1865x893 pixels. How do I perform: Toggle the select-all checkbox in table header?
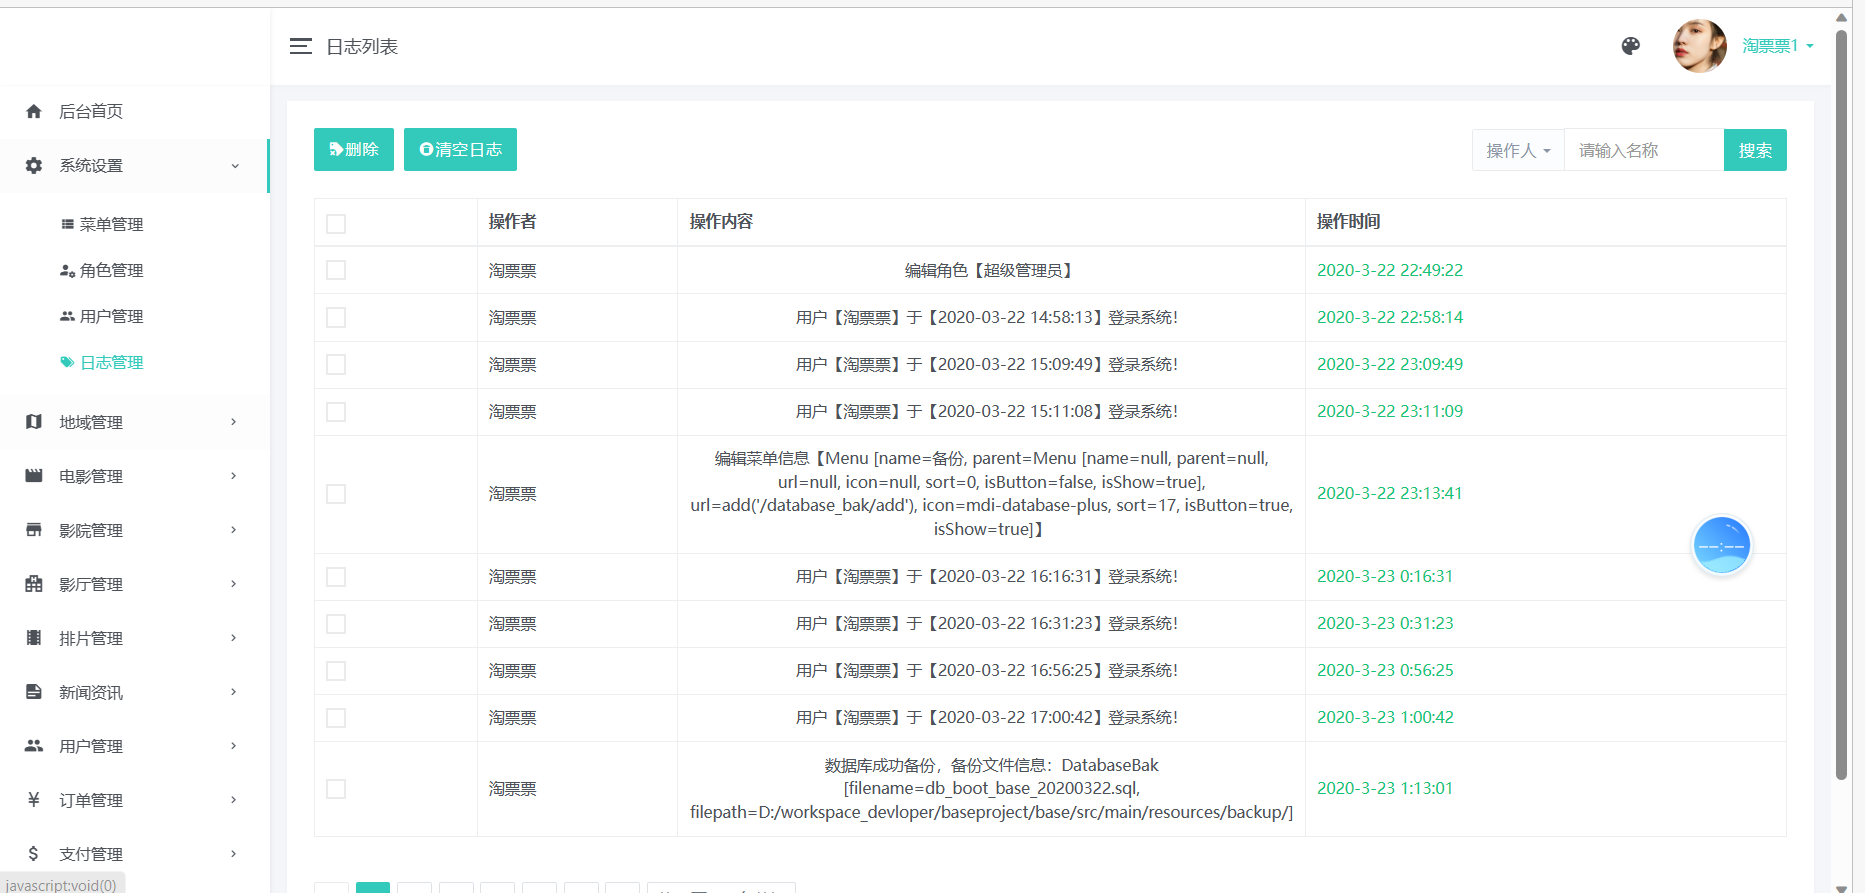336,223
